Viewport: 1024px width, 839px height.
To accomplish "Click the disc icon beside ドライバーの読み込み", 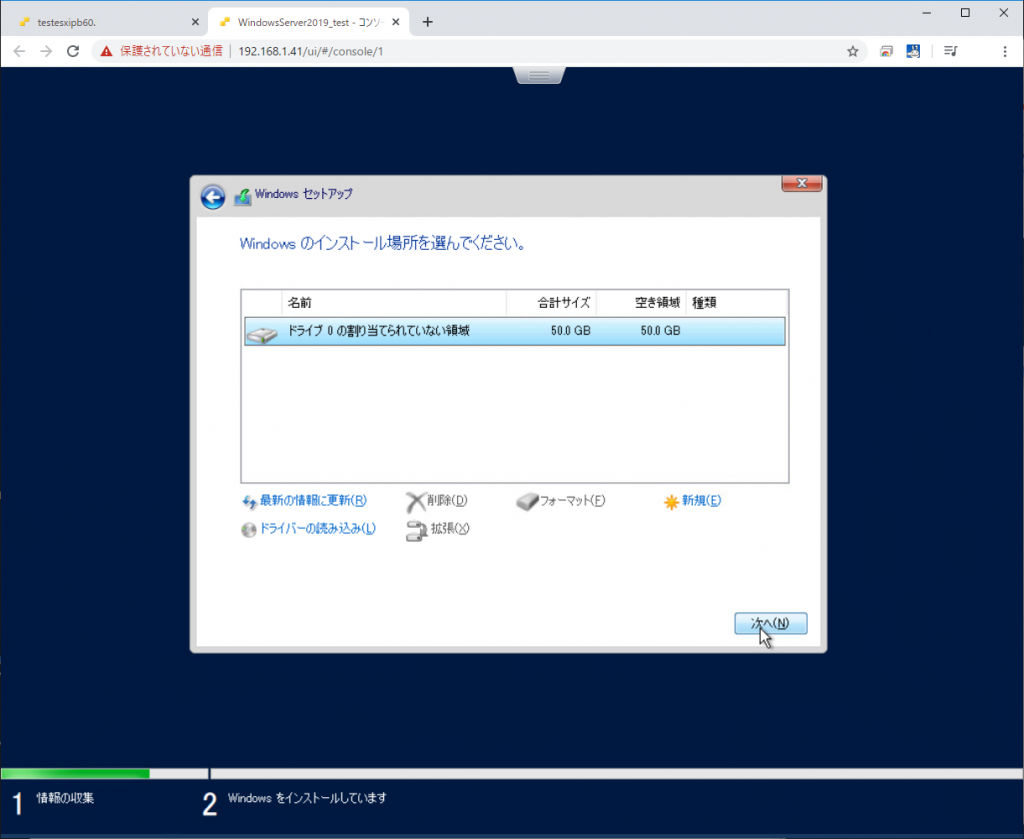I will [x=248, y=530].
